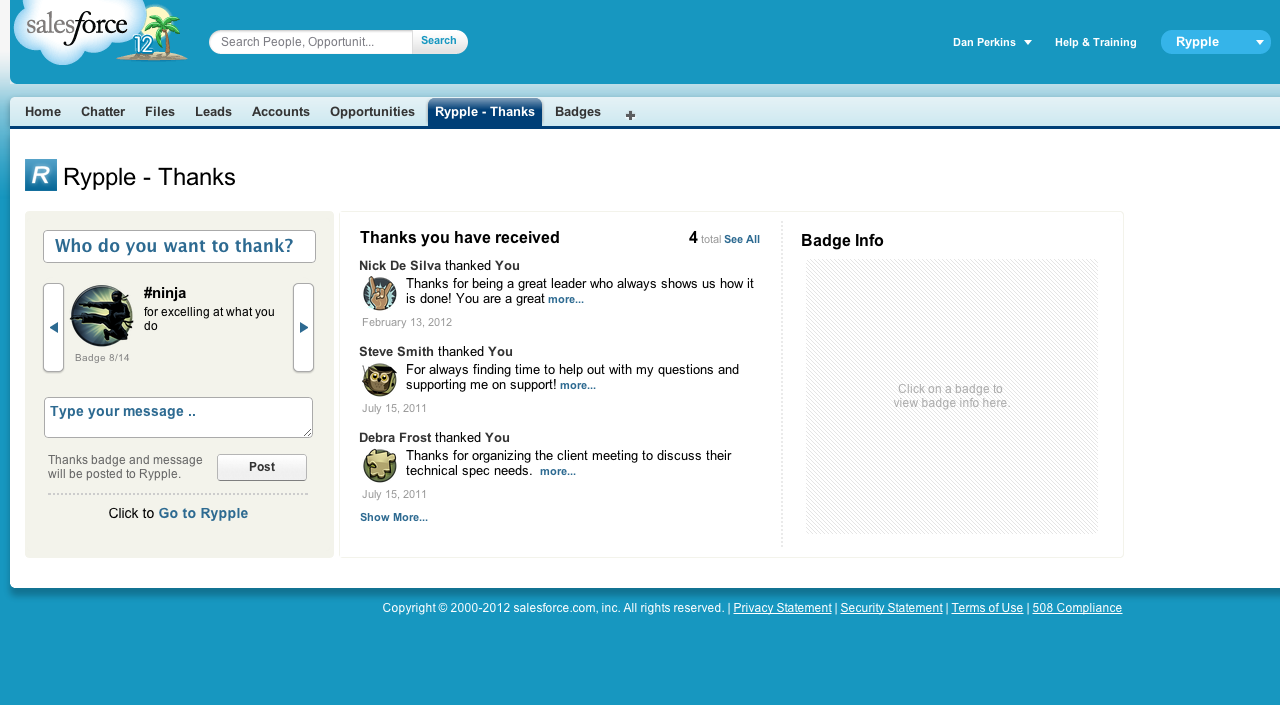Expand Debra Frost's message with more
This screenshot has height=705, width=1280.
[558, 471]
